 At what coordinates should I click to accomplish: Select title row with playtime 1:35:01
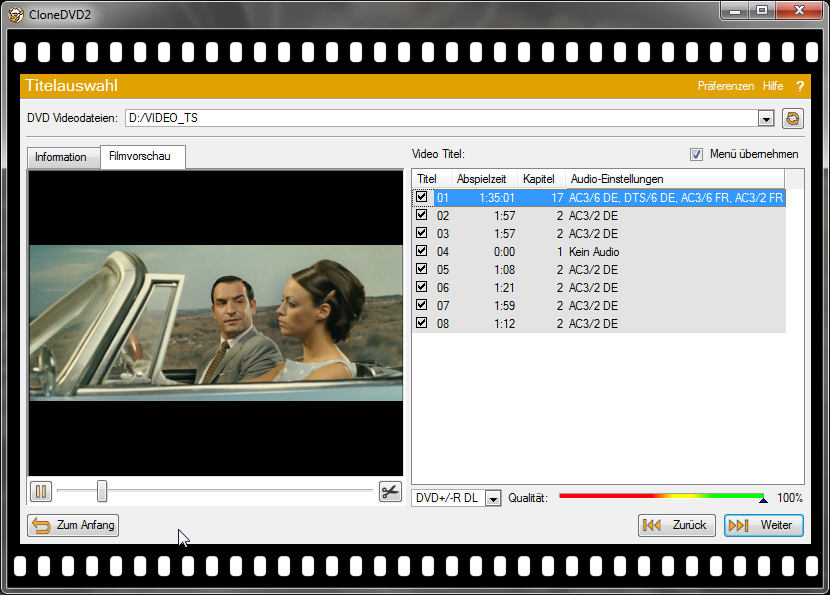click(599, 198)
